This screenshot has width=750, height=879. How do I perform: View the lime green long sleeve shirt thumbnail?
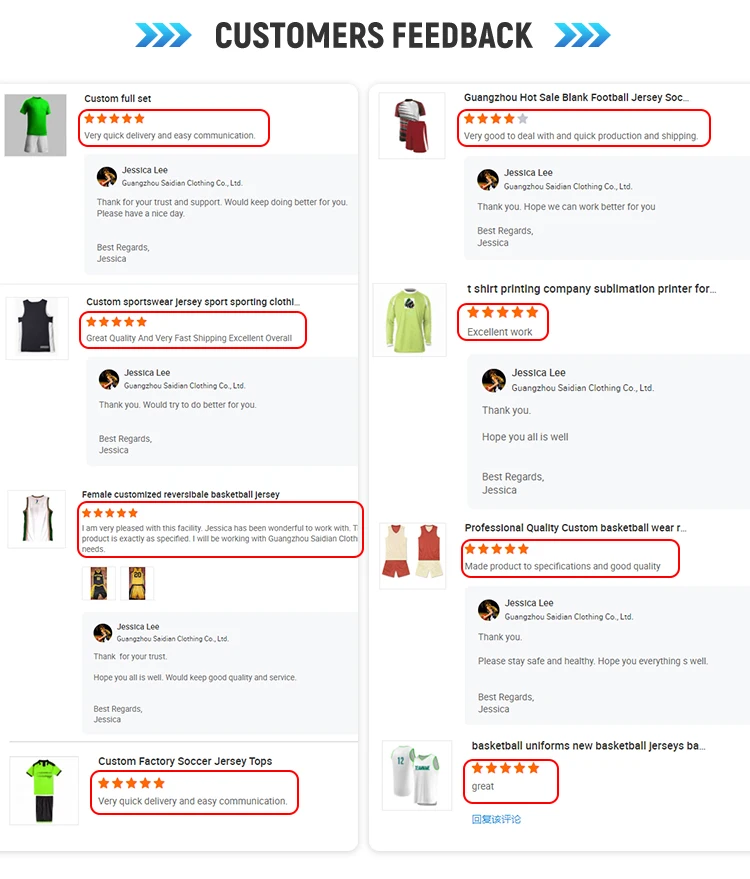(x=410, y=320)
